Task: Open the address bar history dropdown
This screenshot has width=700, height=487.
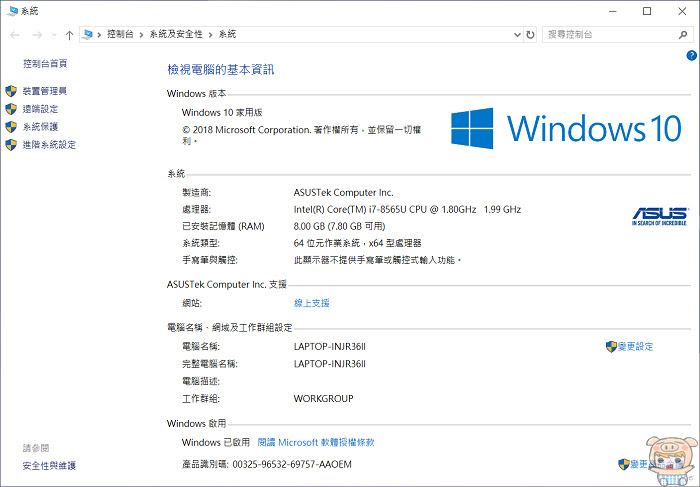Action: 517,35
